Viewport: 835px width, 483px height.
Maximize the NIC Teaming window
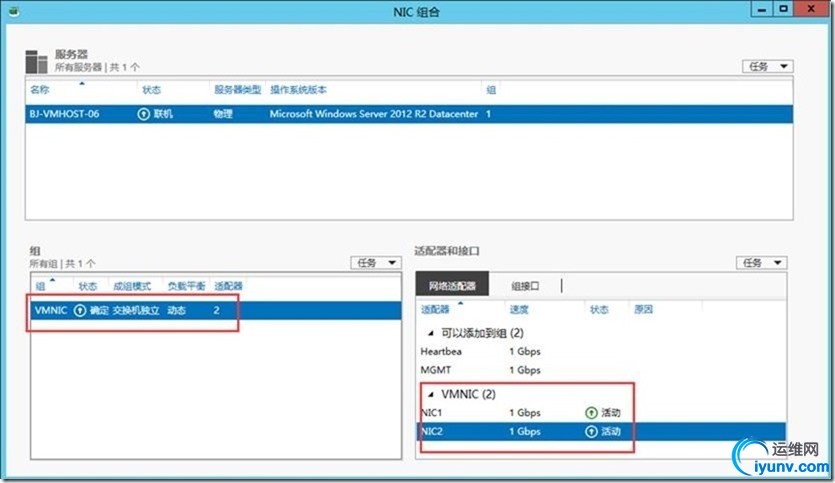tap(783, 9)
